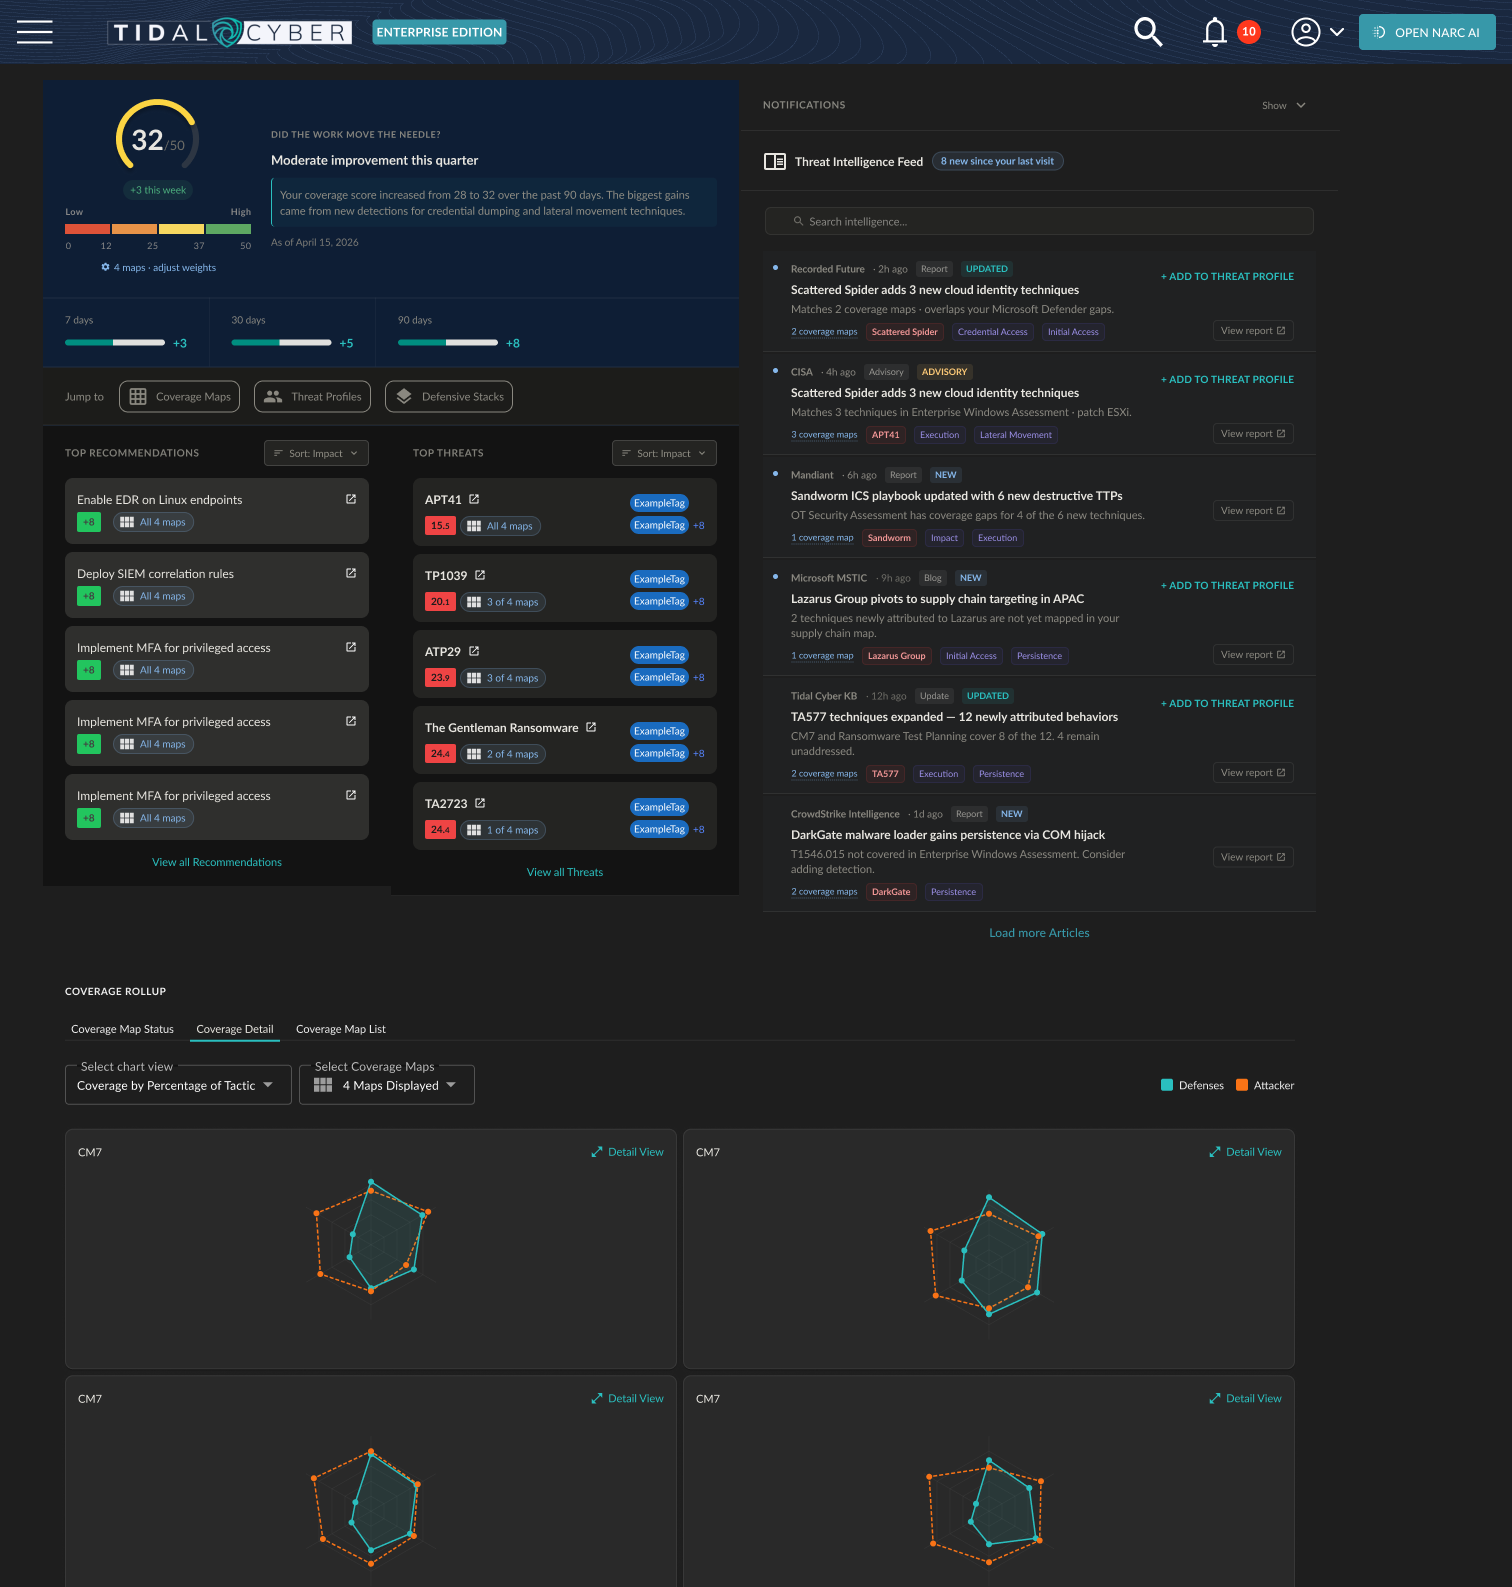Click the grid icon in APT41 All 4 maps chip
The height and width of the screenshot is (1587, 1512).
pyautogui.click(x=474, y=526)
